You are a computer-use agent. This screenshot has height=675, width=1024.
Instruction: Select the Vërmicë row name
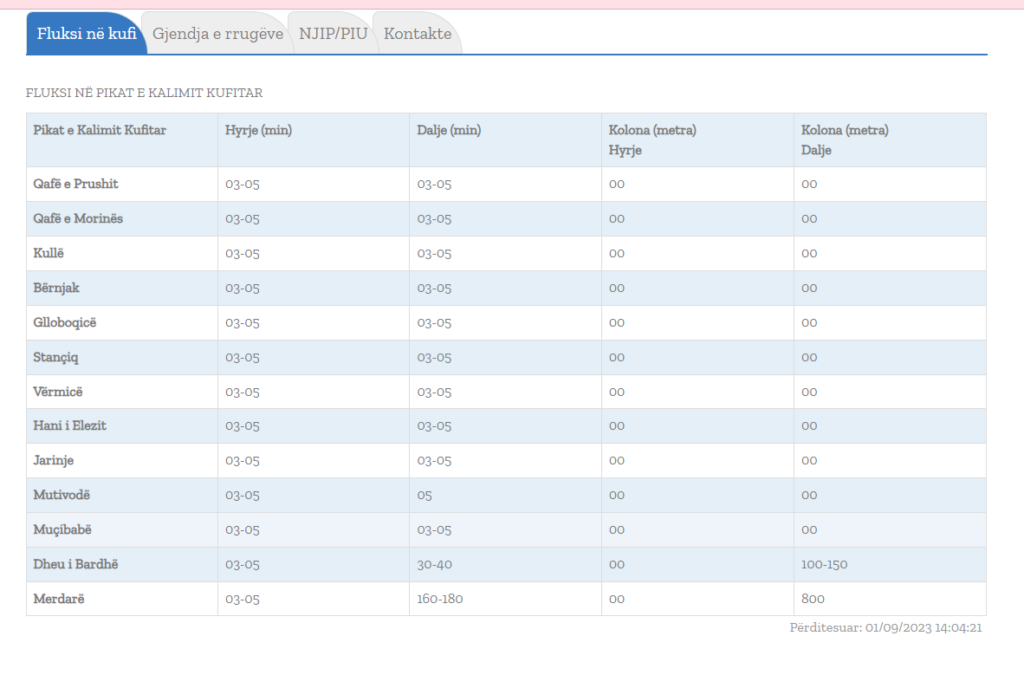click(58, 392)
